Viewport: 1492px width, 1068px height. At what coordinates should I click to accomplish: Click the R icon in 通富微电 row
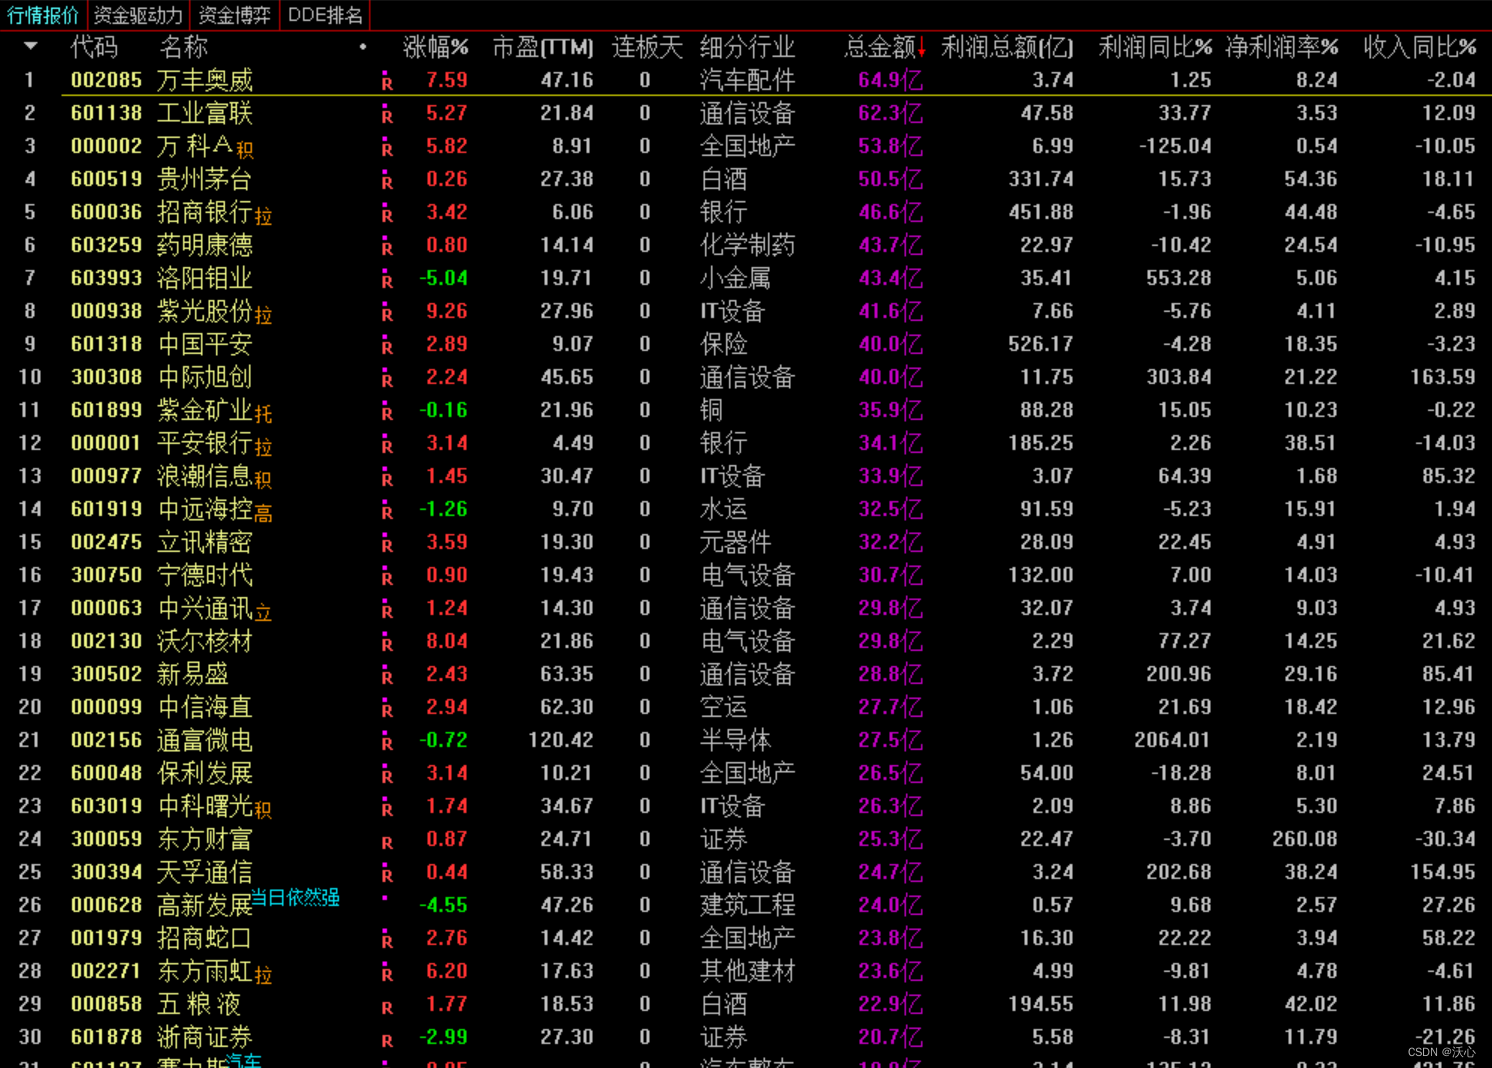[x=387, y=743]
